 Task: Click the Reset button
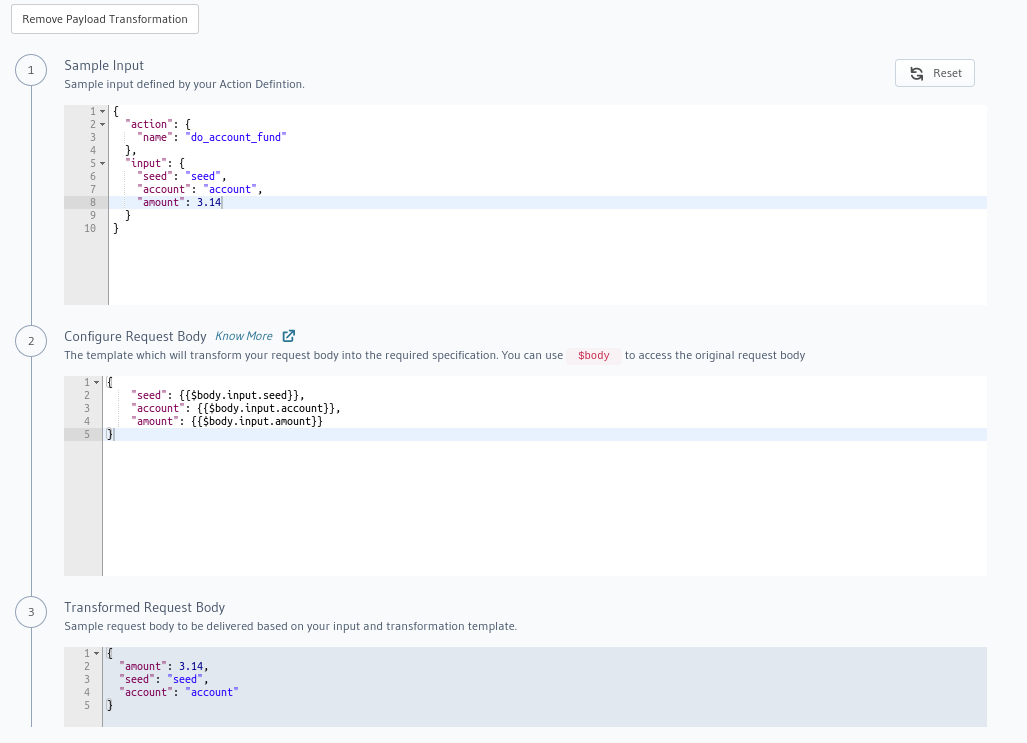934,72
